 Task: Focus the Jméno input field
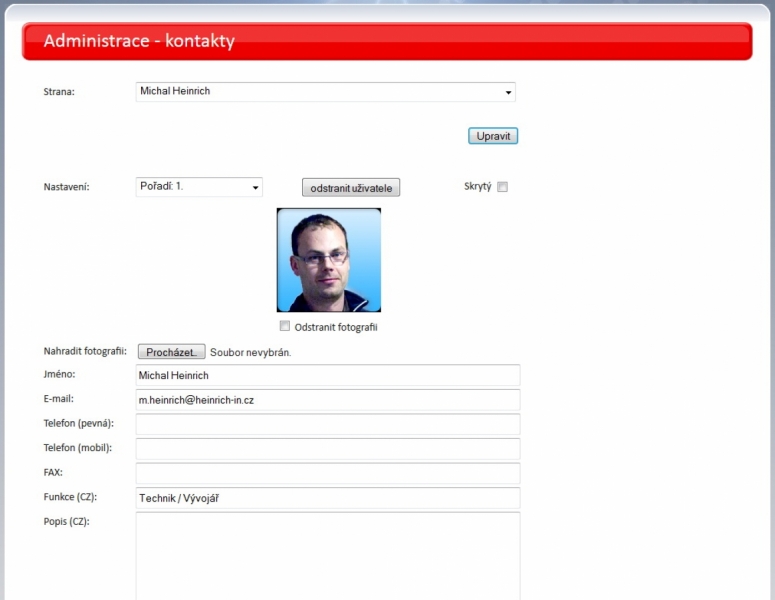tap(328, 375)
